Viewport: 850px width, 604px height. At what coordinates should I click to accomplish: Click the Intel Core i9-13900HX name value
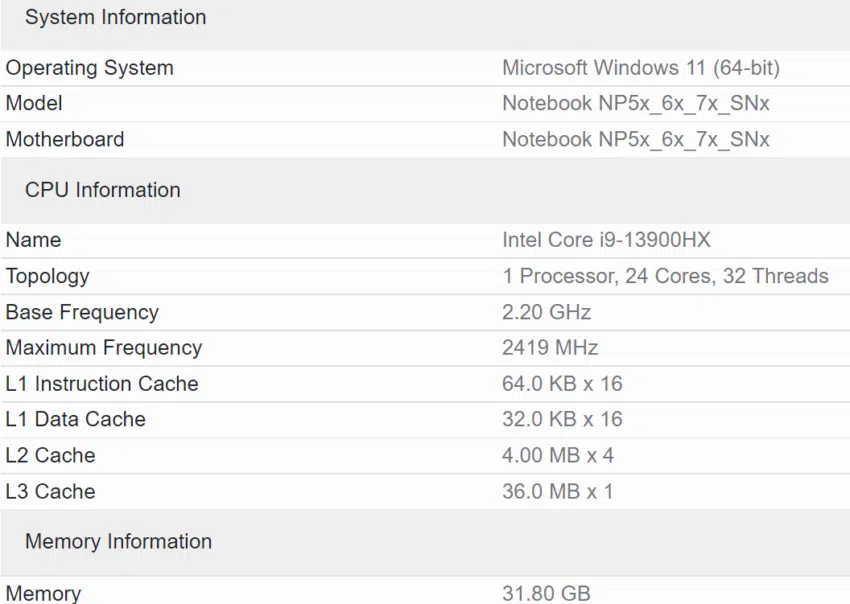606,240
